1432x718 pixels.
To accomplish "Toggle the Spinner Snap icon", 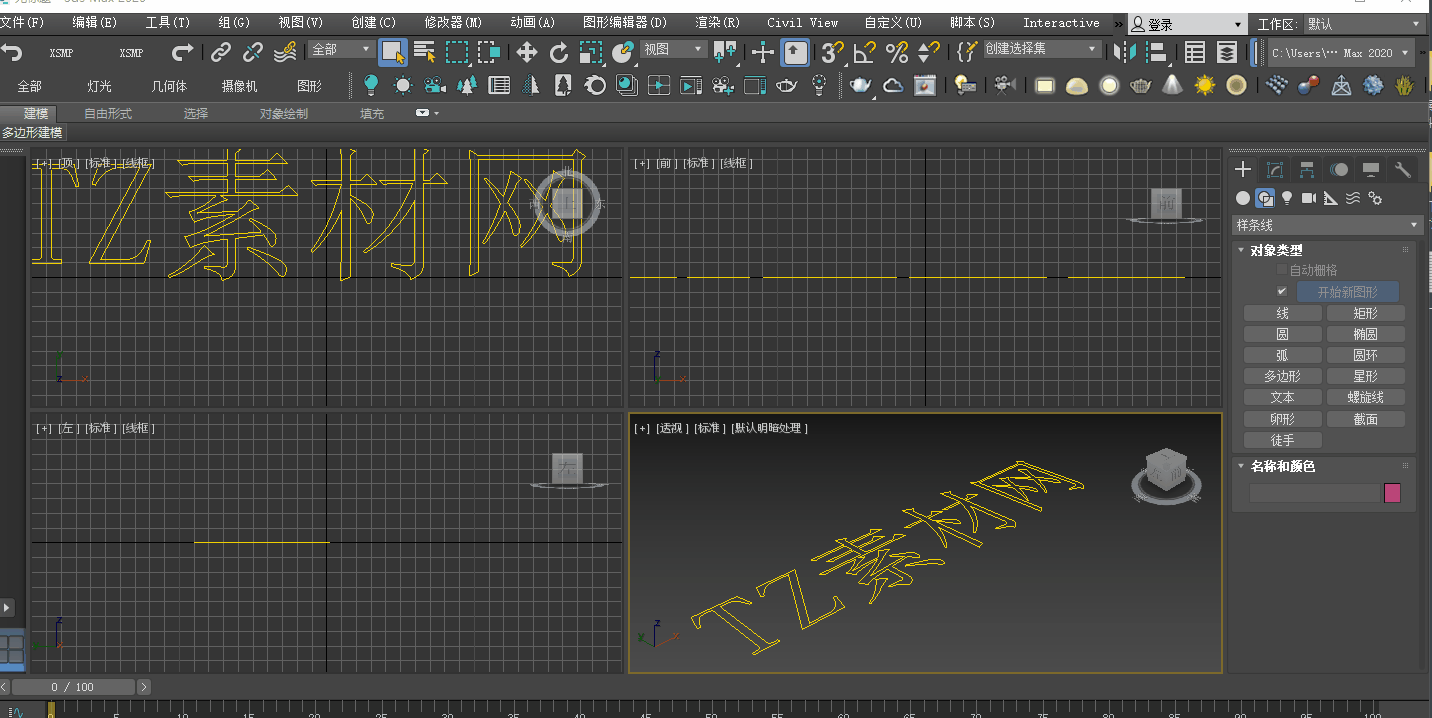I will coord(929,52).
